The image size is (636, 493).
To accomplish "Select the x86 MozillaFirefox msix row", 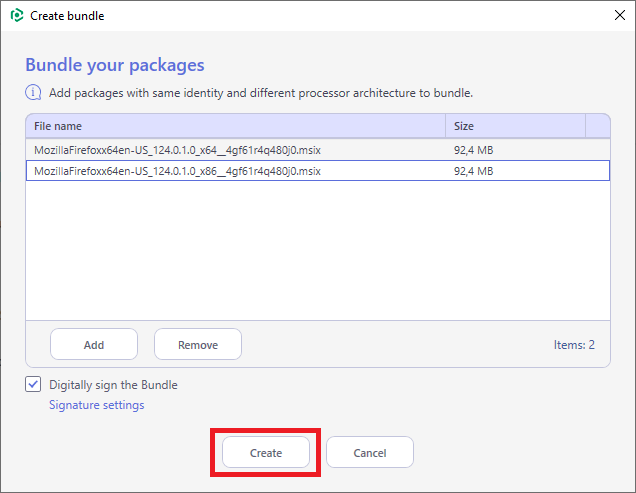I will (x=318, y=171).
